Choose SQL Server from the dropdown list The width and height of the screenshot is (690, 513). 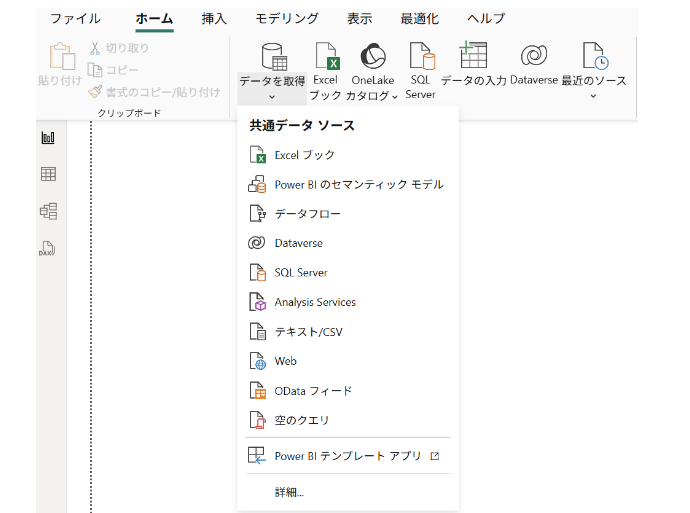(348, 273)
